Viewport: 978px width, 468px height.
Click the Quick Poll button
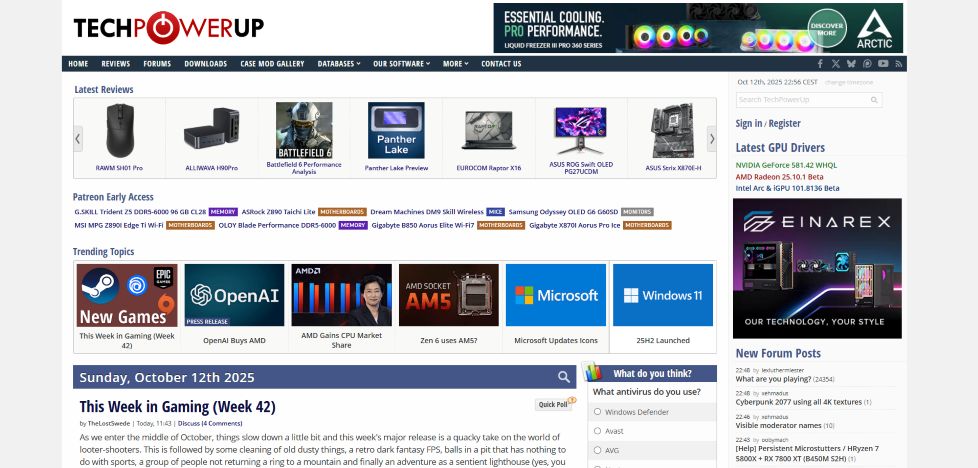(x=554, y=404)
